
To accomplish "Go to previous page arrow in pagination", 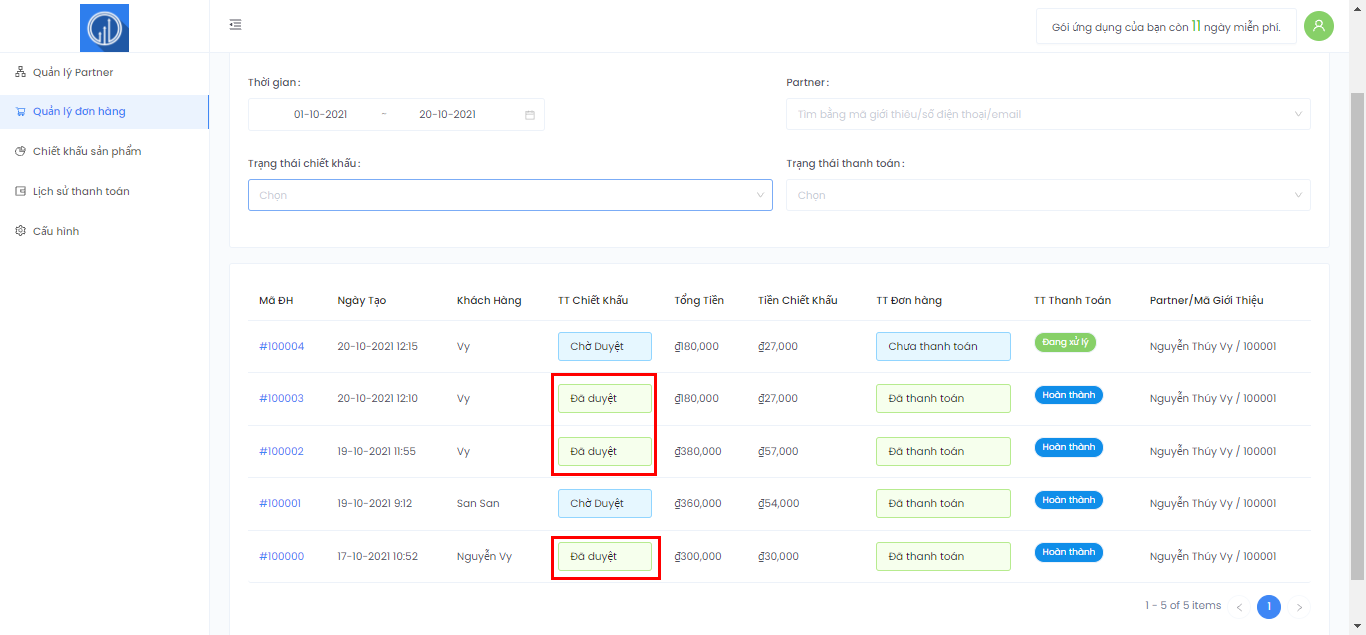I will [x=1239, y=607].
